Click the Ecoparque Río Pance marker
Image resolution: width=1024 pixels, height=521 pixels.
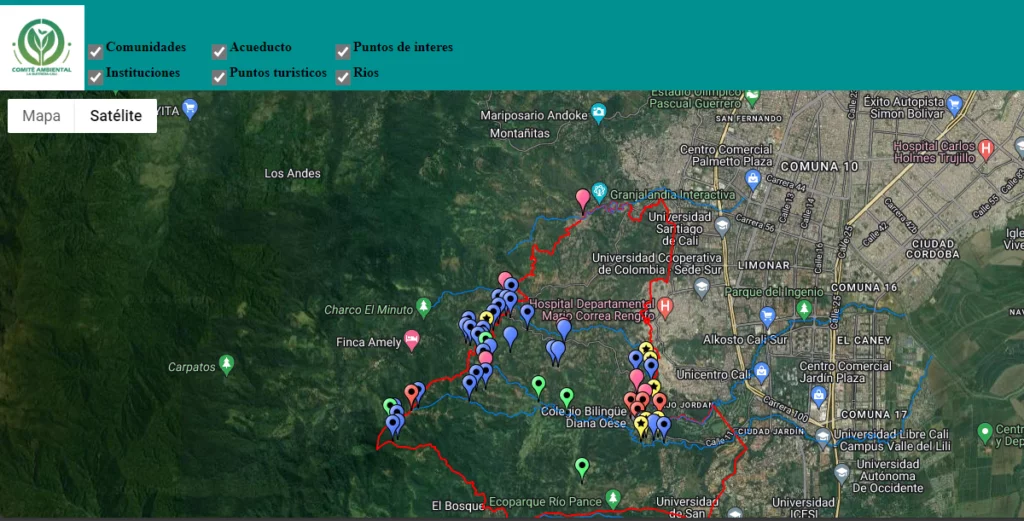pos(613,498)
